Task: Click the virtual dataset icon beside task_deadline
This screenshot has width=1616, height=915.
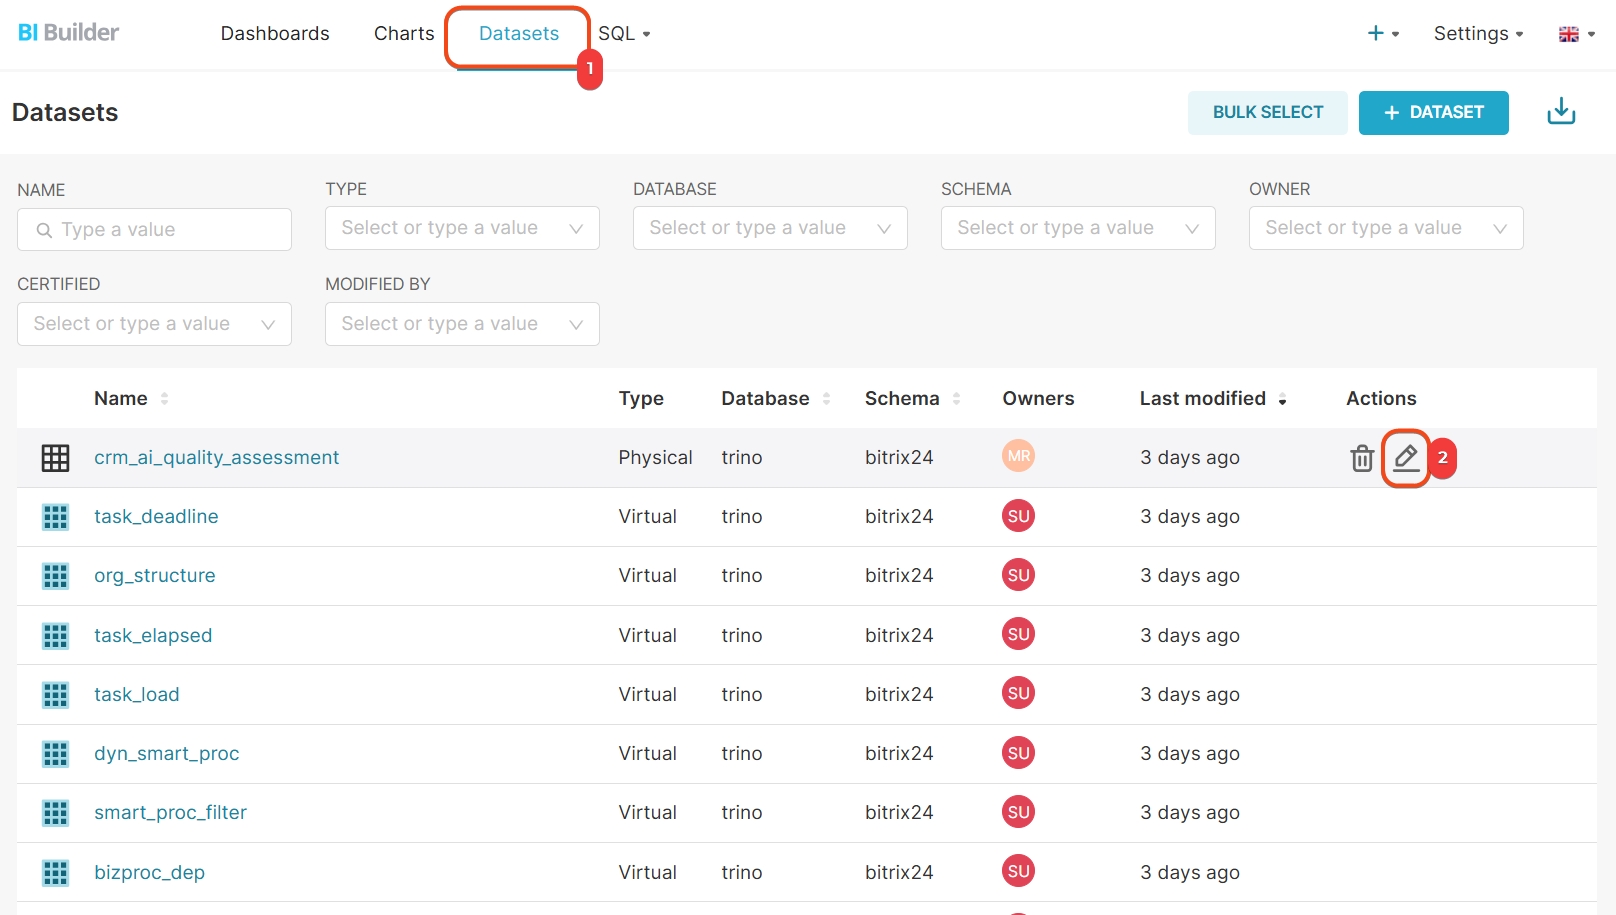Action: pyautogui.click(x=55, y=517)
